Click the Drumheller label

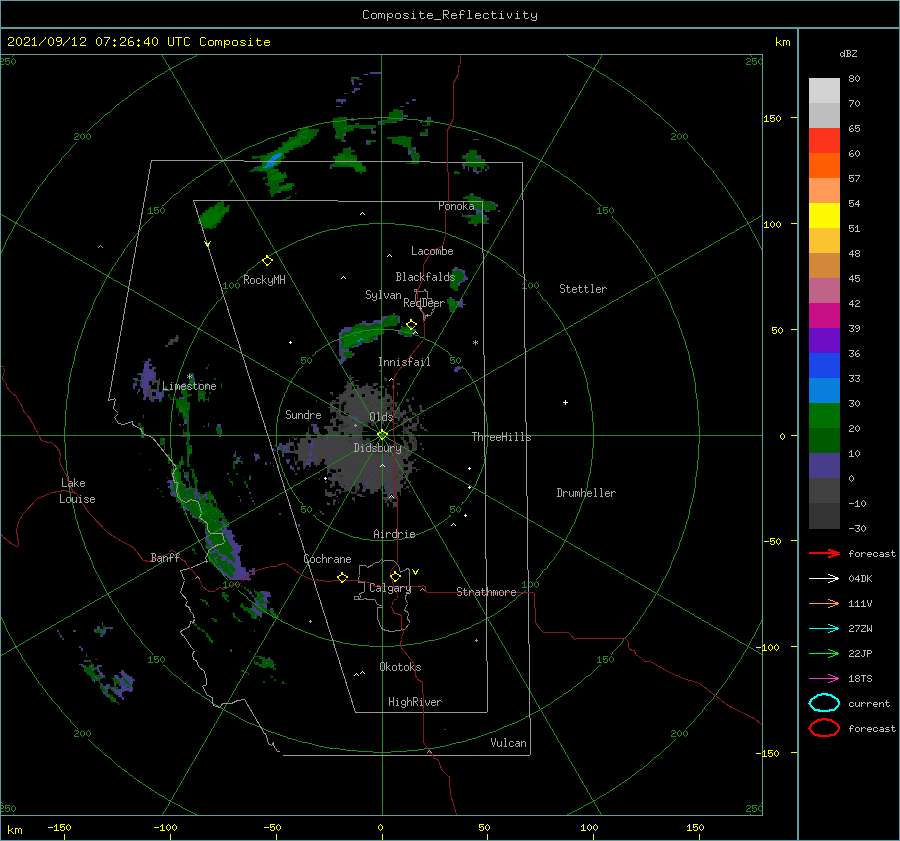[586, 493]
